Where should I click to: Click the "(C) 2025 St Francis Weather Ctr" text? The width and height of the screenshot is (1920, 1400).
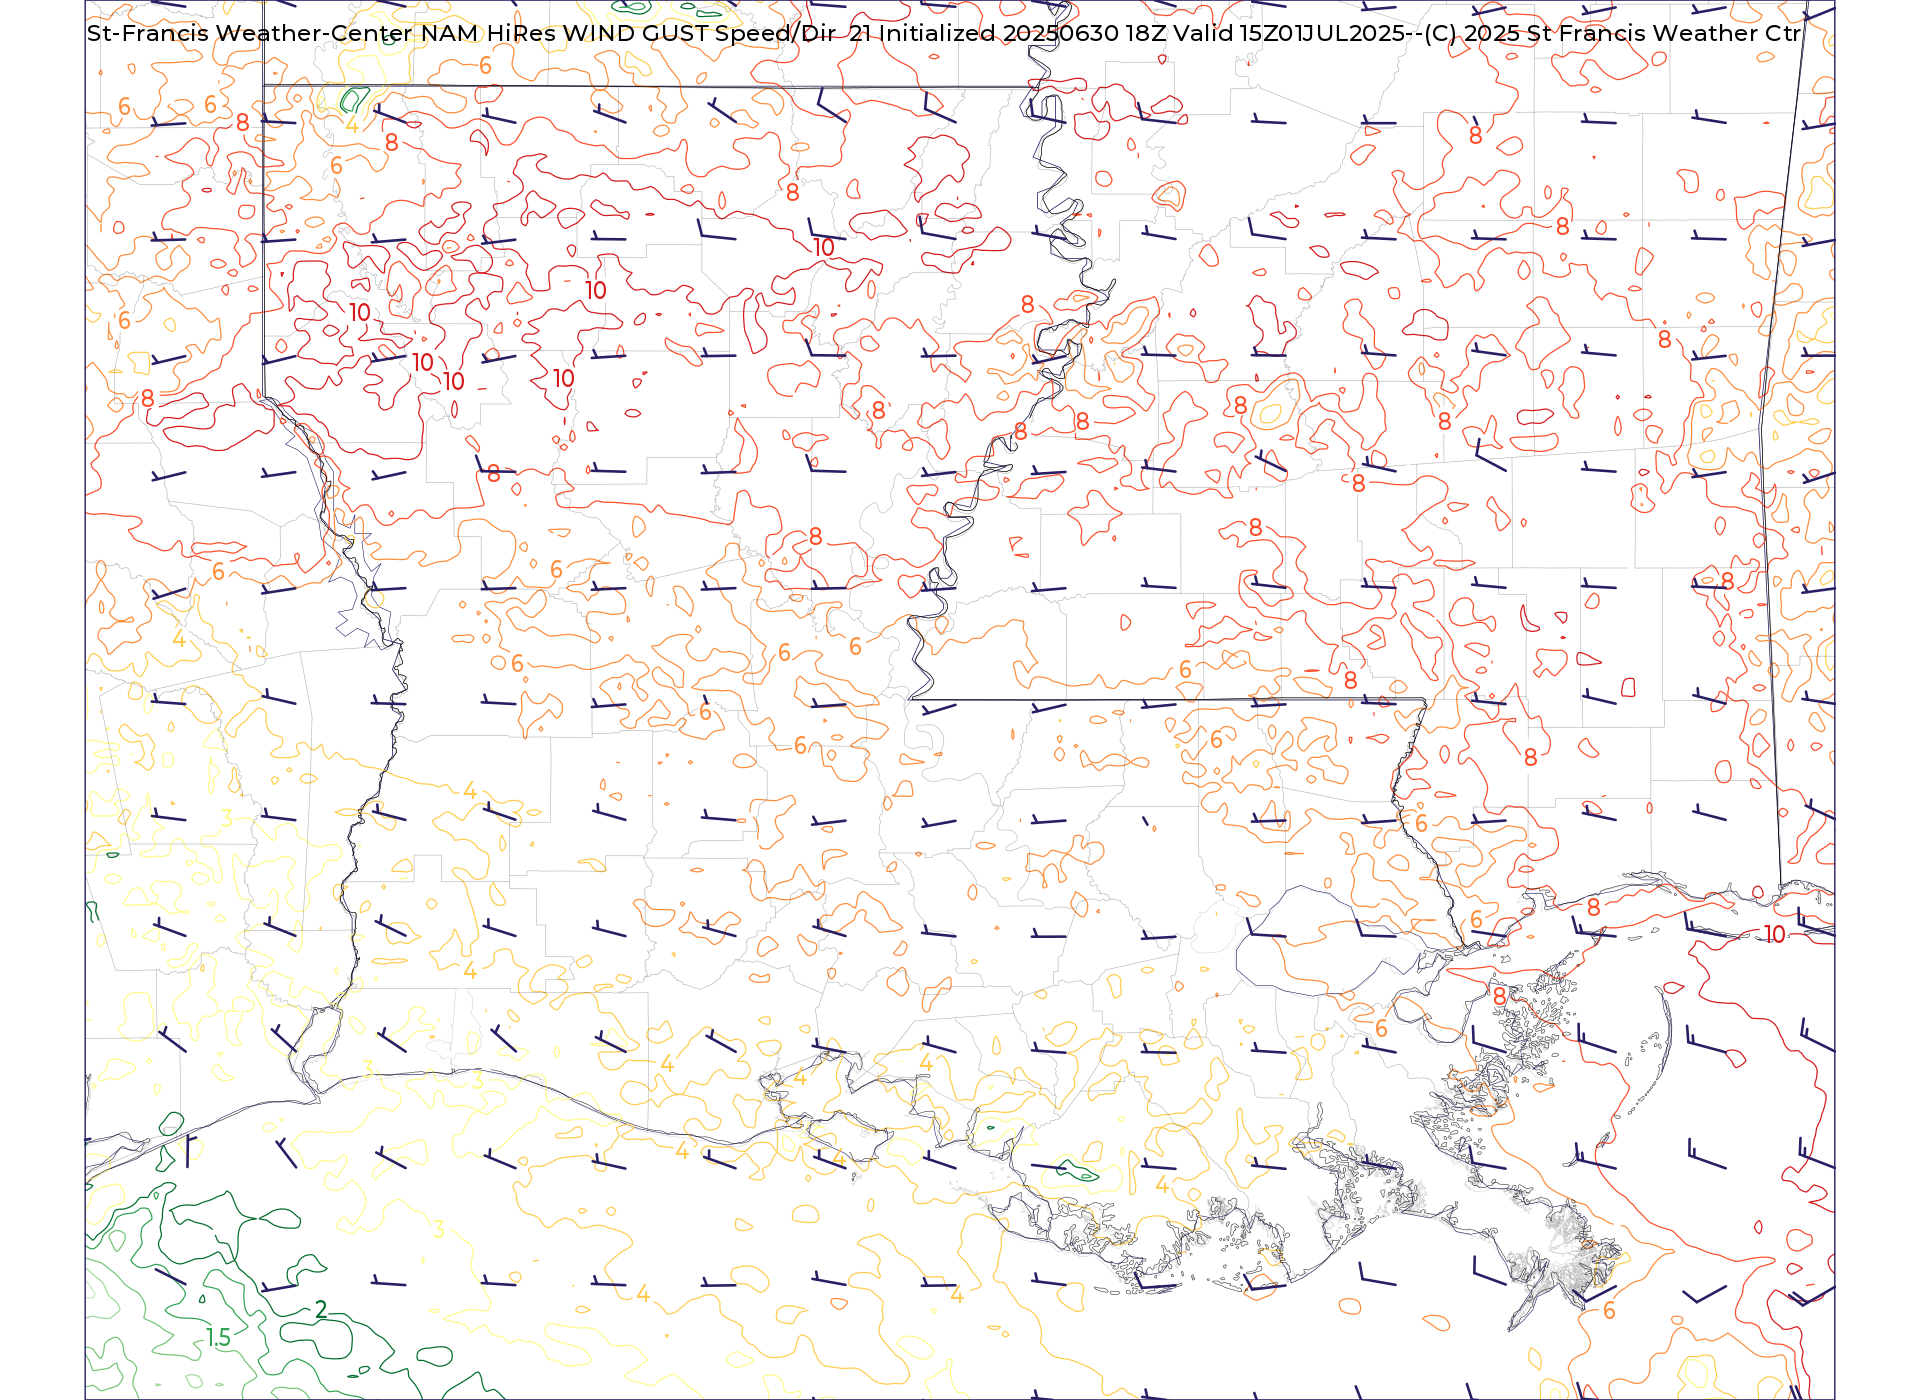[x=1612, y=33]
